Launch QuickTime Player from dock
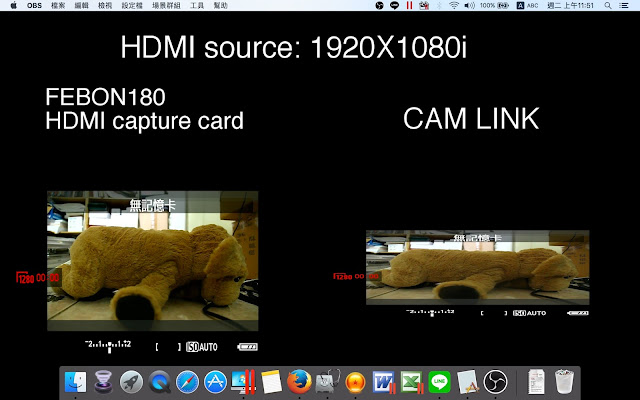This screenshot has width=640, height=400. click(159, 382)
